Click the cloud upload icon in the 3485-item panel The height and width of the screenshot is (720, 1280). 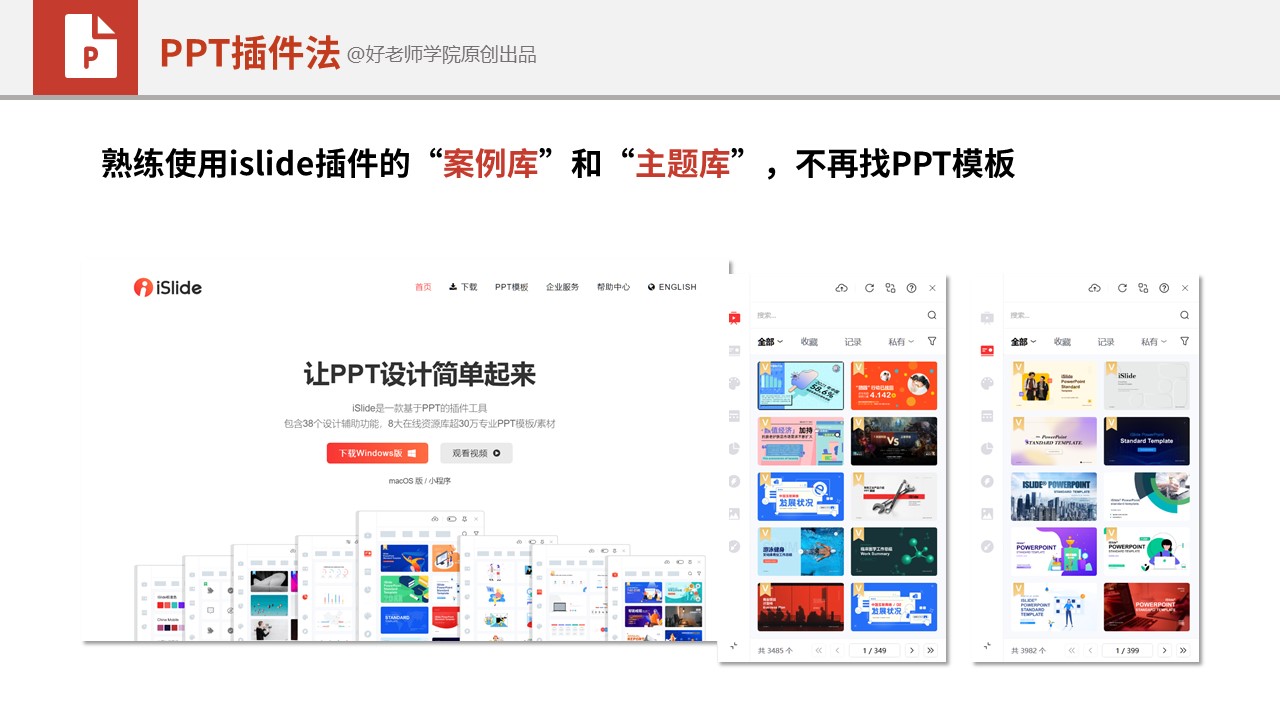842,288
